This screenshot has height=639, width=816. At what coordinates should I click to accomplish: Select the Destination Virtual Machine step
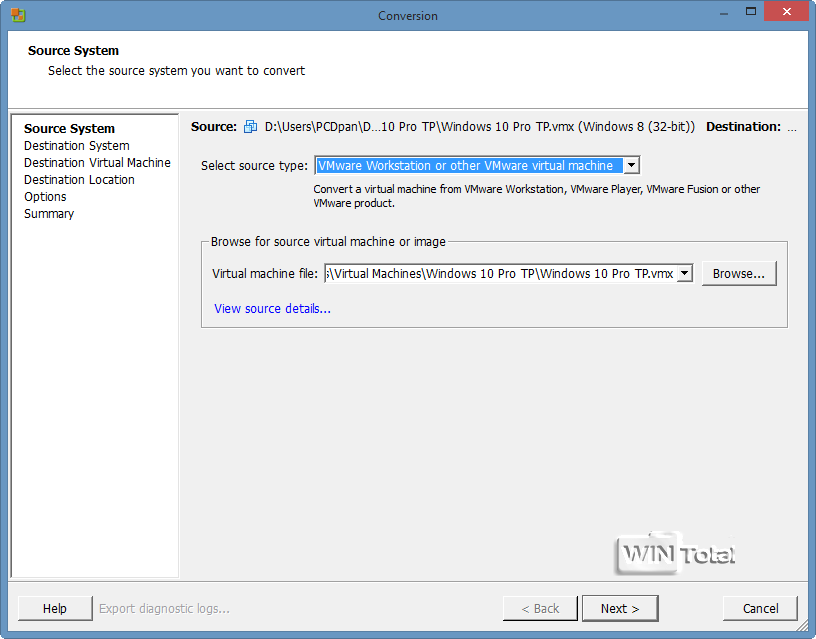(x=97, y=163)
